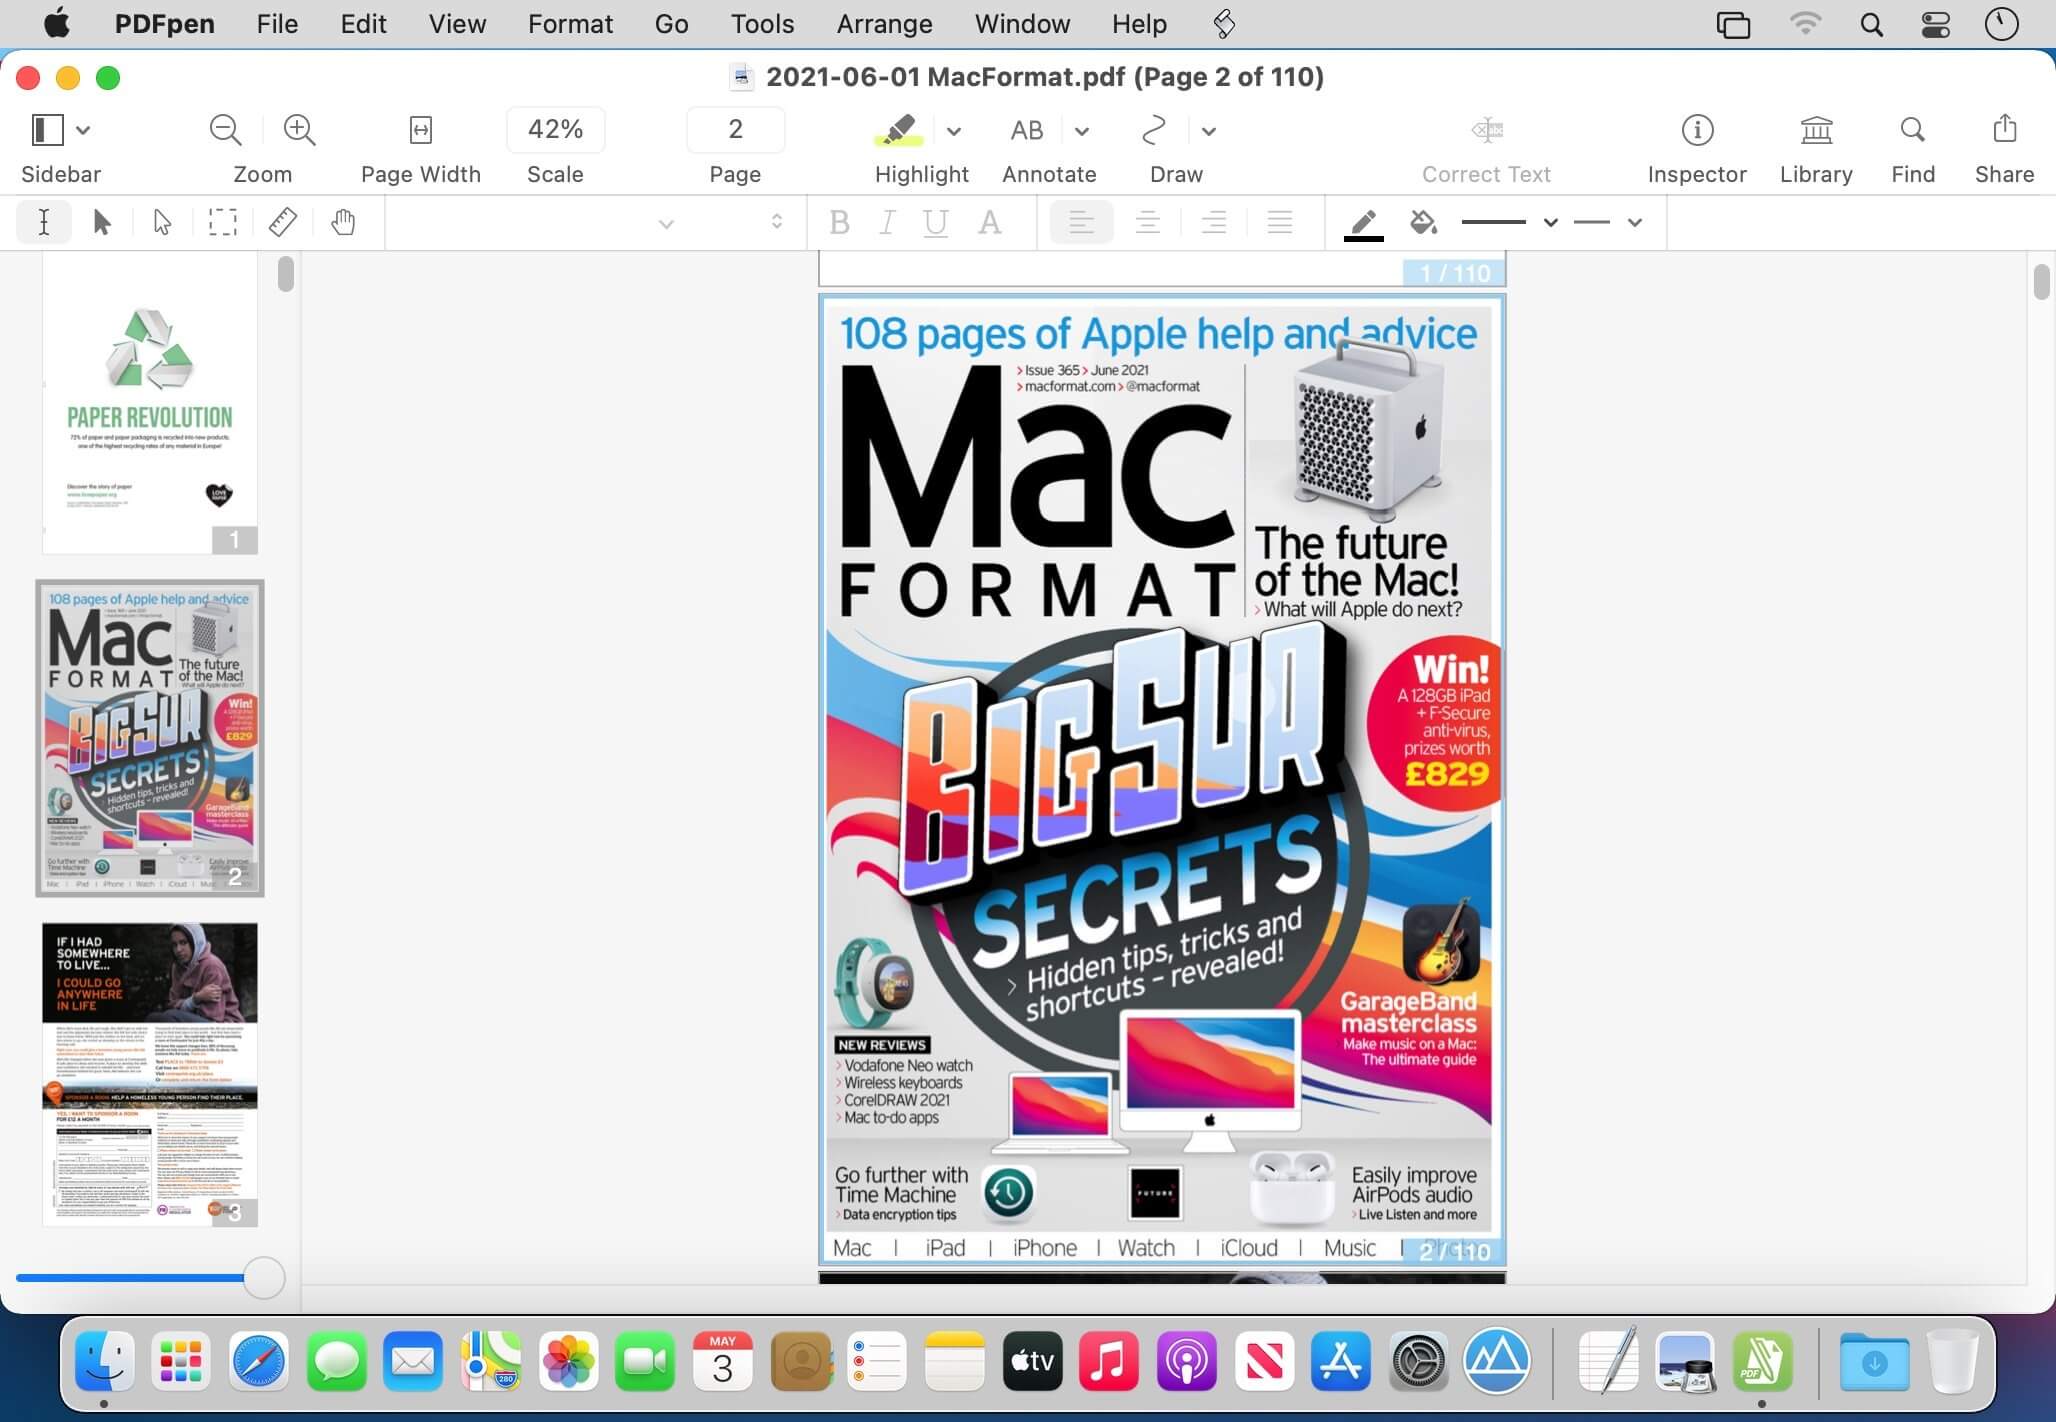Click the Scale percentage field
The width and height of the screenshot is (2056, 1422).
click(555, 130)
